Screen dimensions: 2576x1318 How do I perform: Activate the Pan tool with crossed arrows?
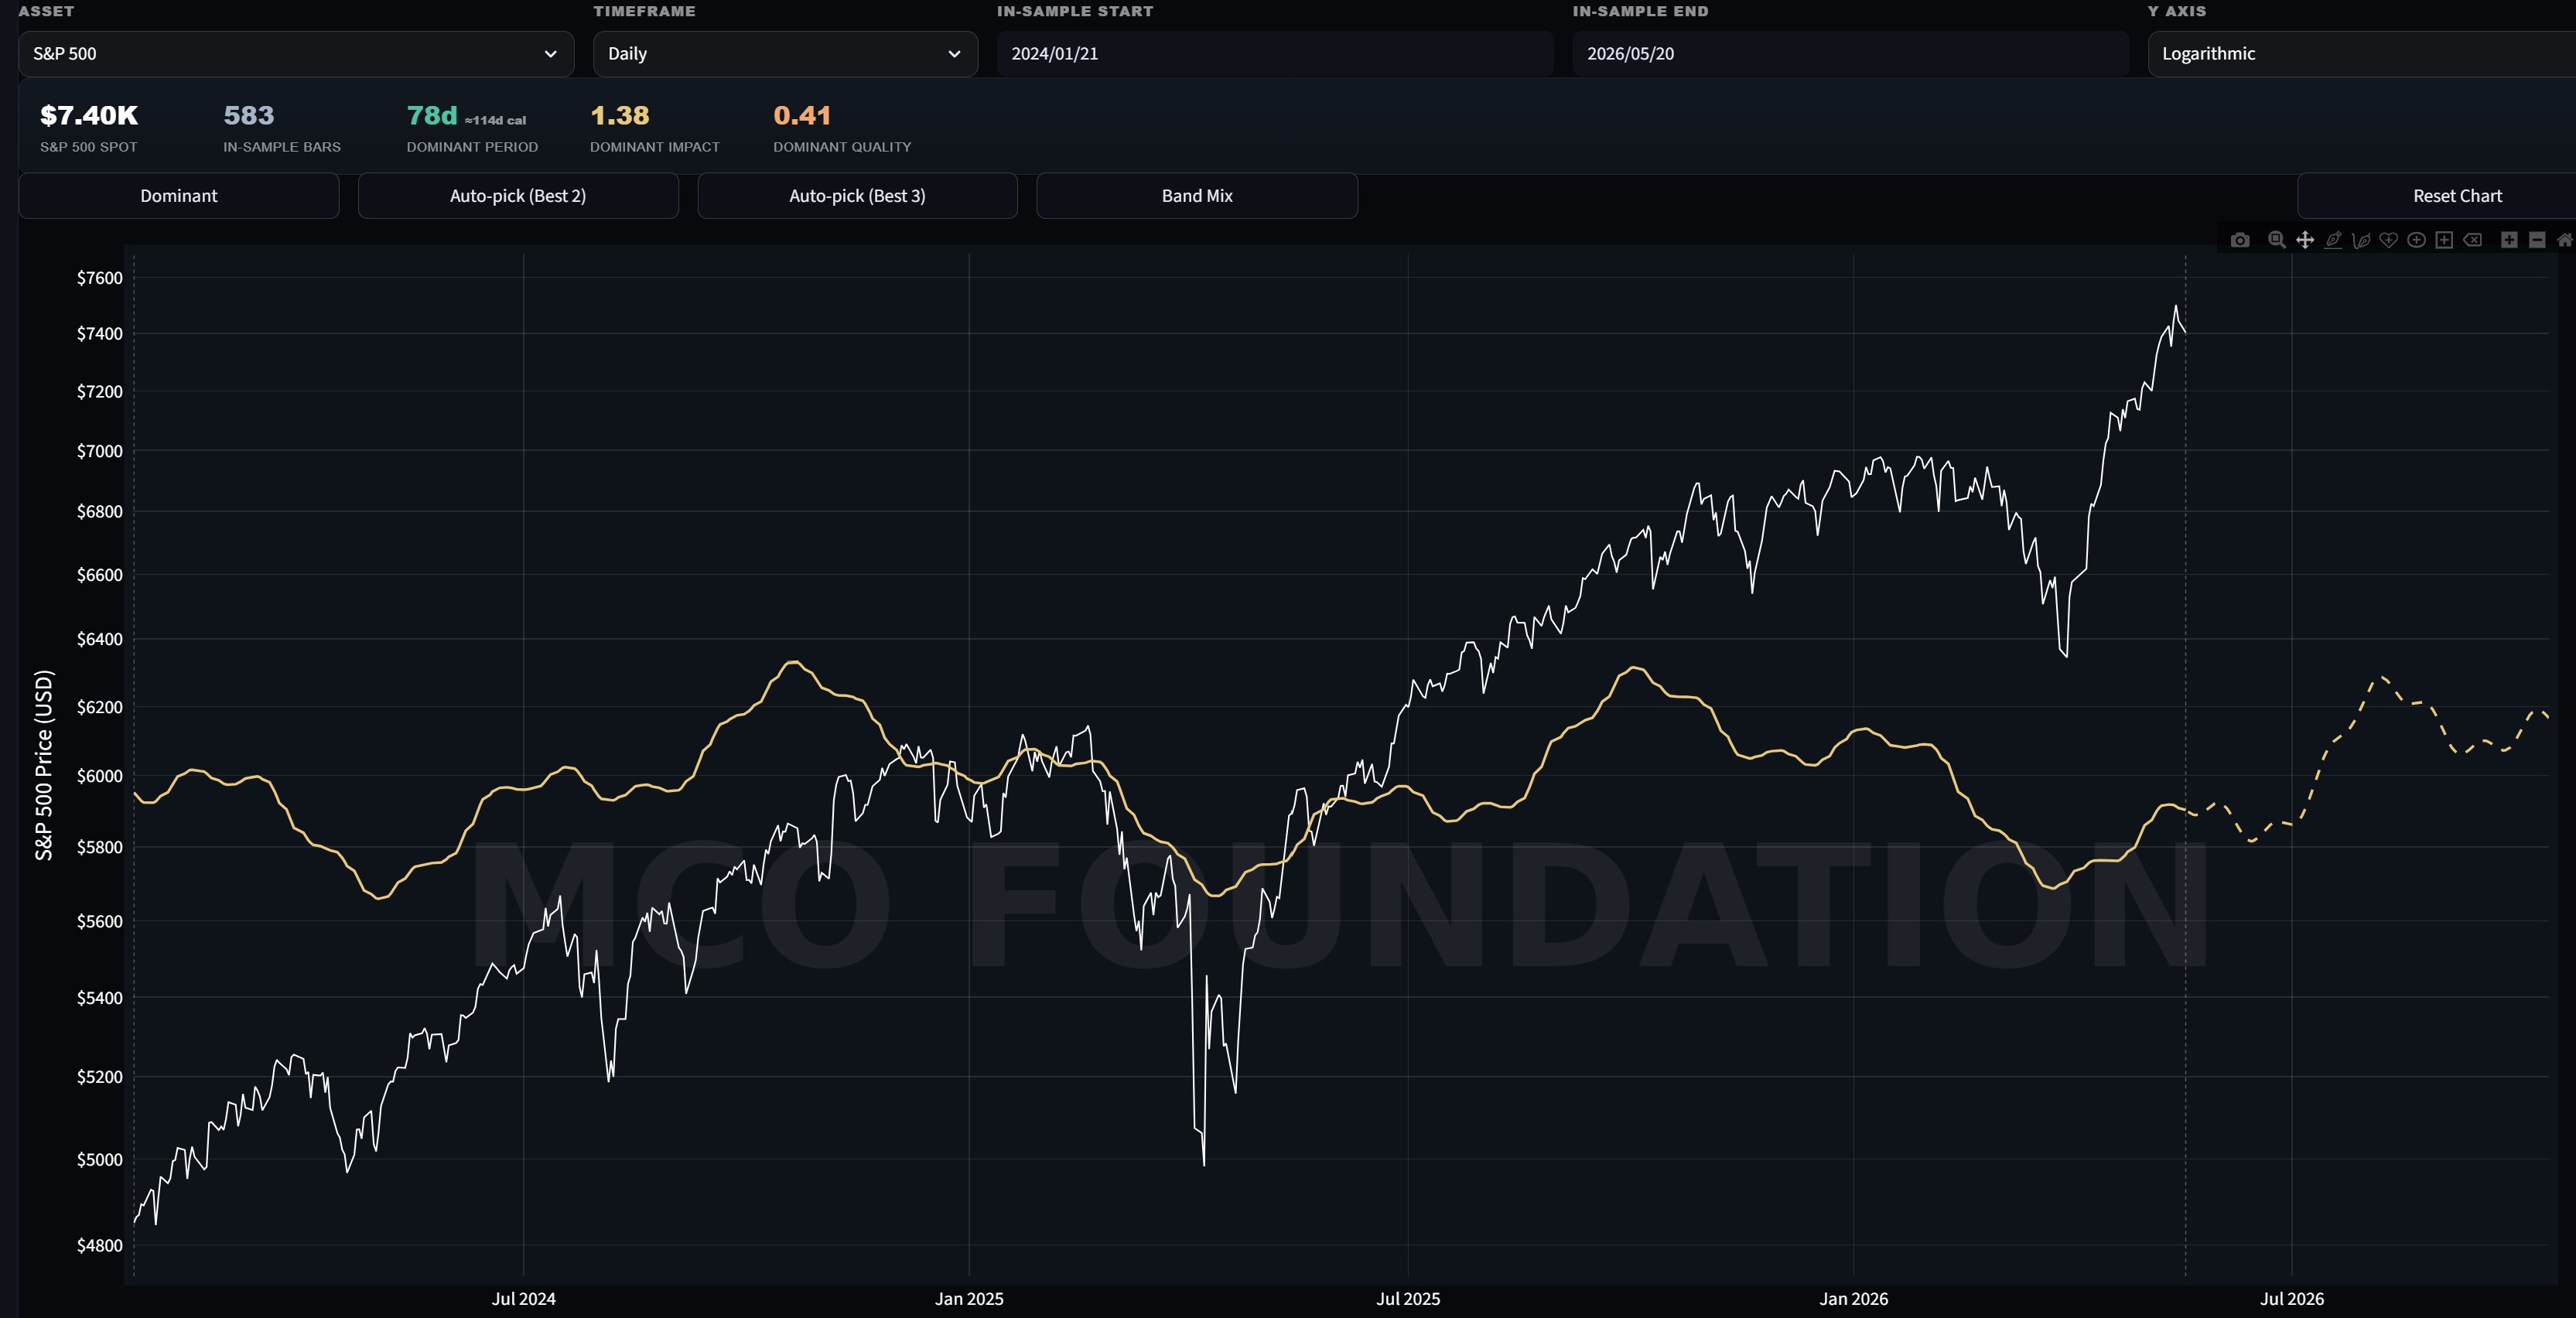point(2305,240)
